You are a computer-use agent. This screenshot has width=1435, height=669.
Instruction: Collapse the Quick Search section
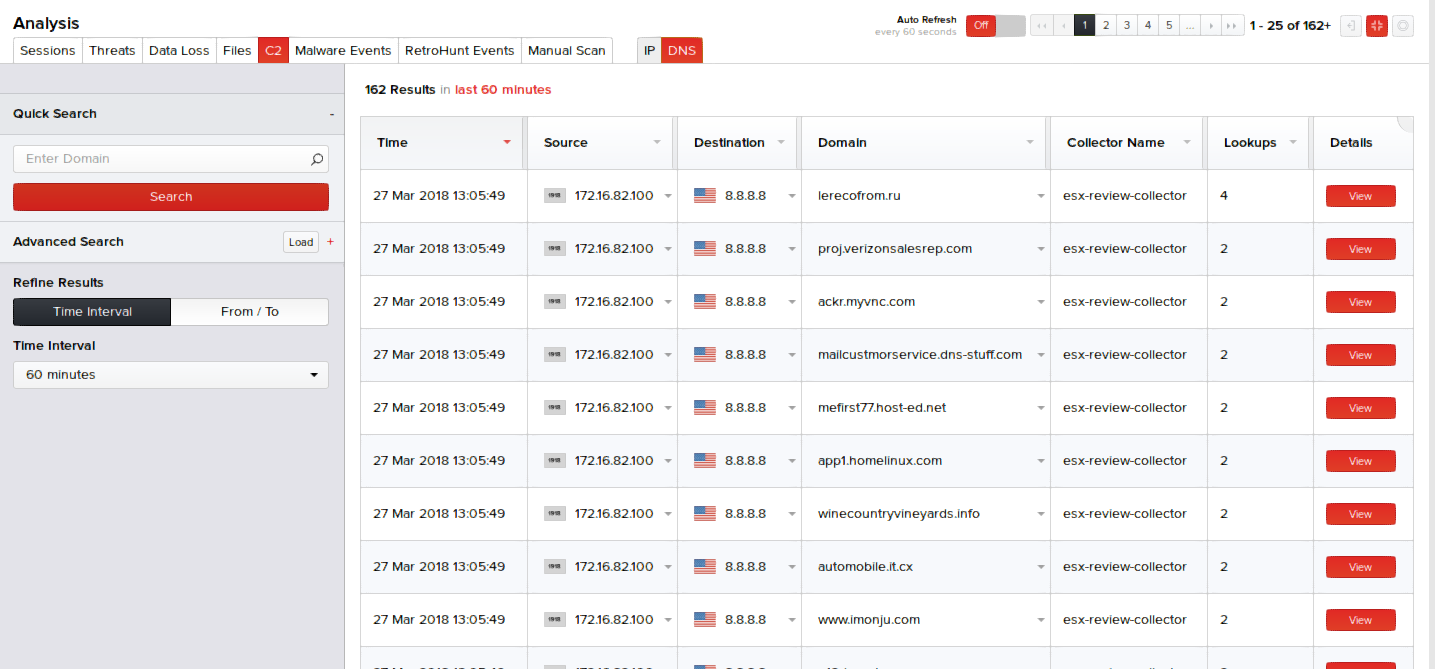coord(331,114)
